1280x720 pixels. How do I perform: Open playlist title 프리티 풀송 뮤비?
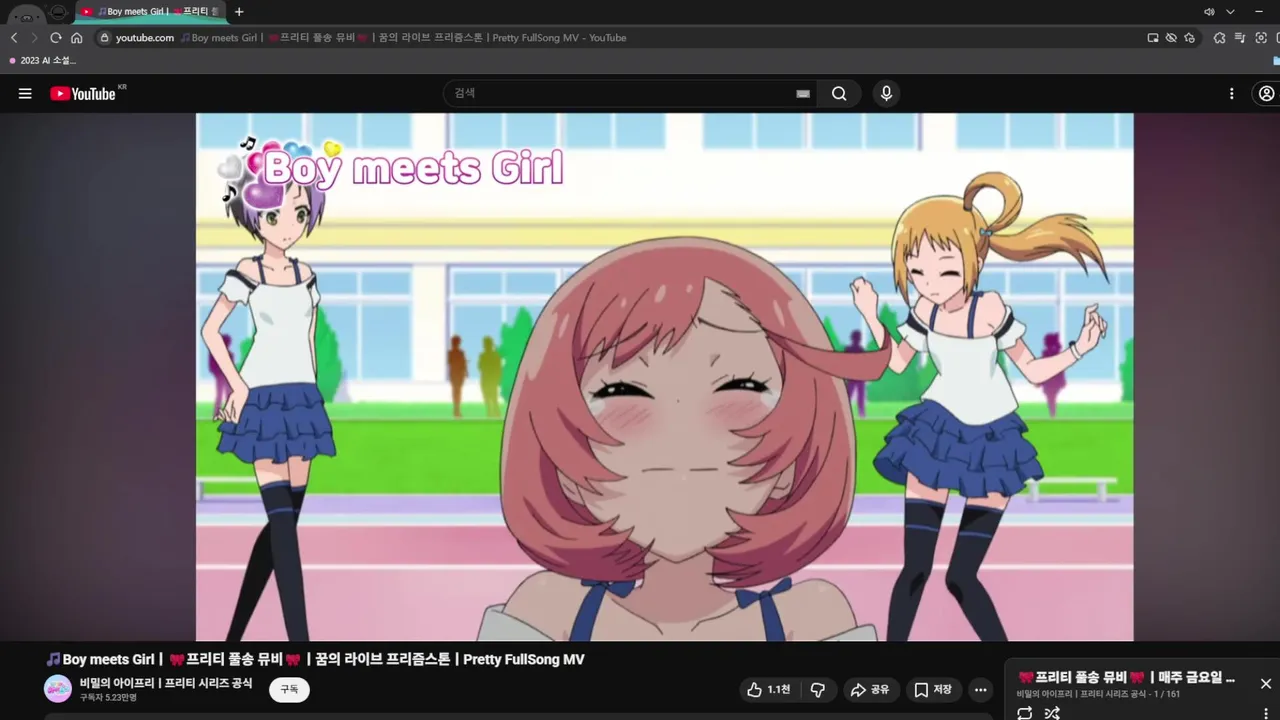click(x=1126, y=677)
